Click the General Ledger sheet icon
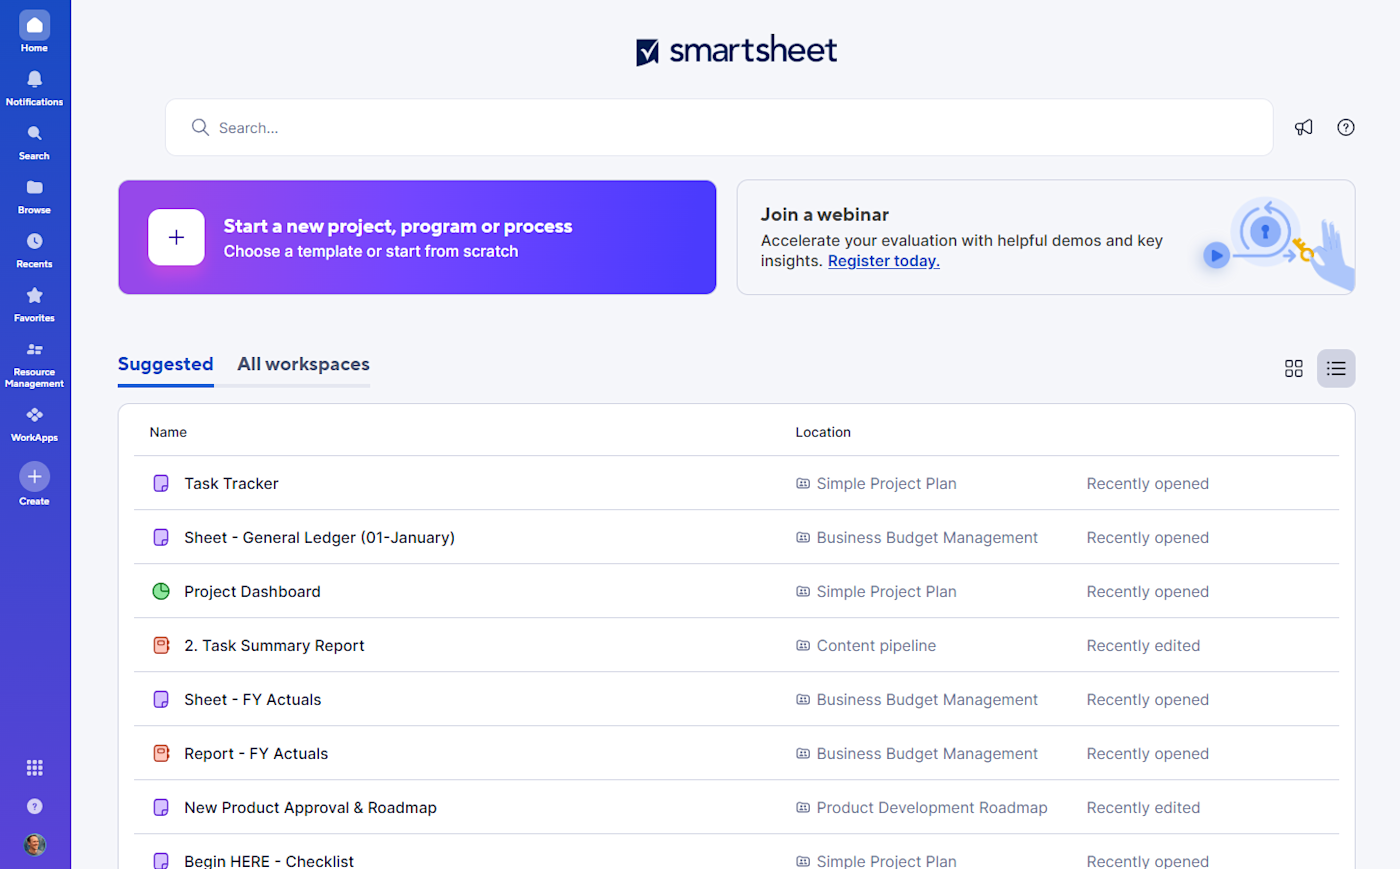The image size is (1400, 869). pos(161,537)
